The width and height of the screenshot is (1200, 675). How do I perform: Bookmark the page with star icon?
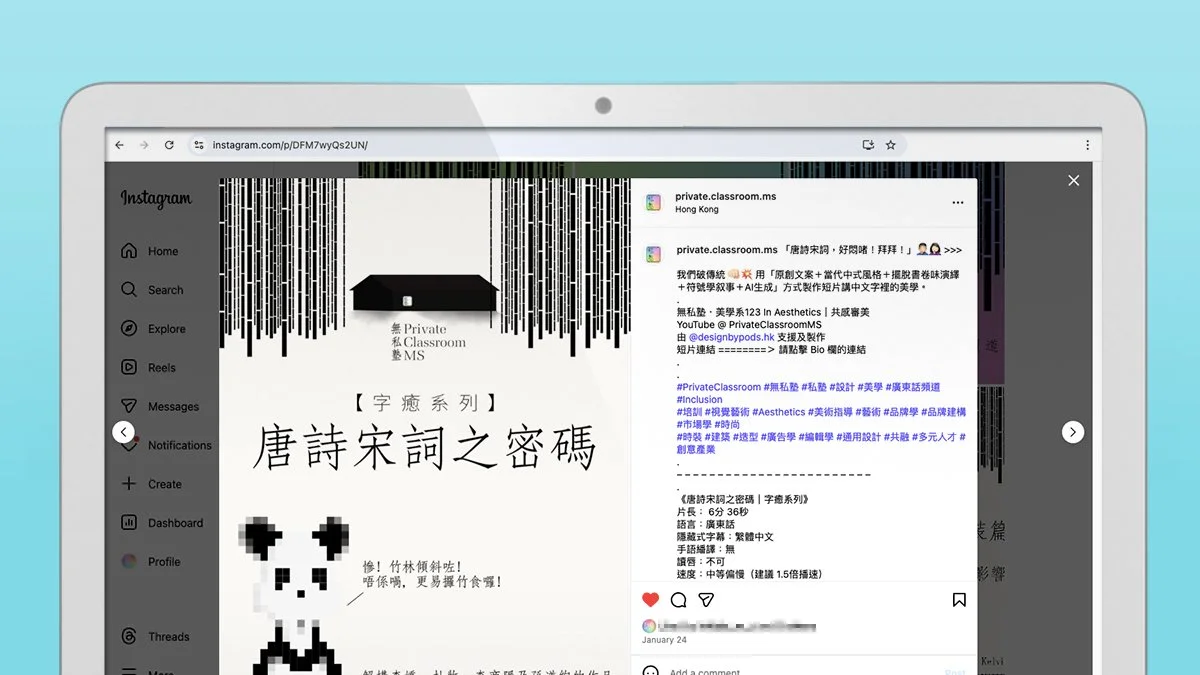click(890, 145)
